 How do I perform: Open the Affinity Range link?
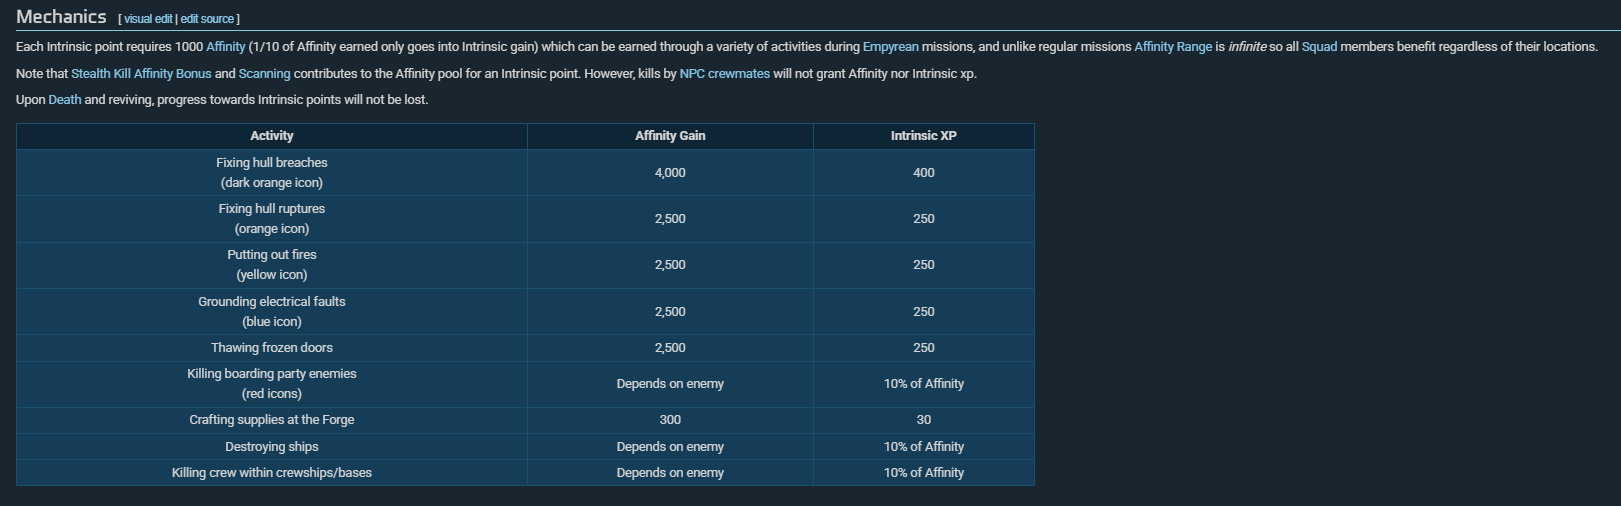click(1173, 47)
